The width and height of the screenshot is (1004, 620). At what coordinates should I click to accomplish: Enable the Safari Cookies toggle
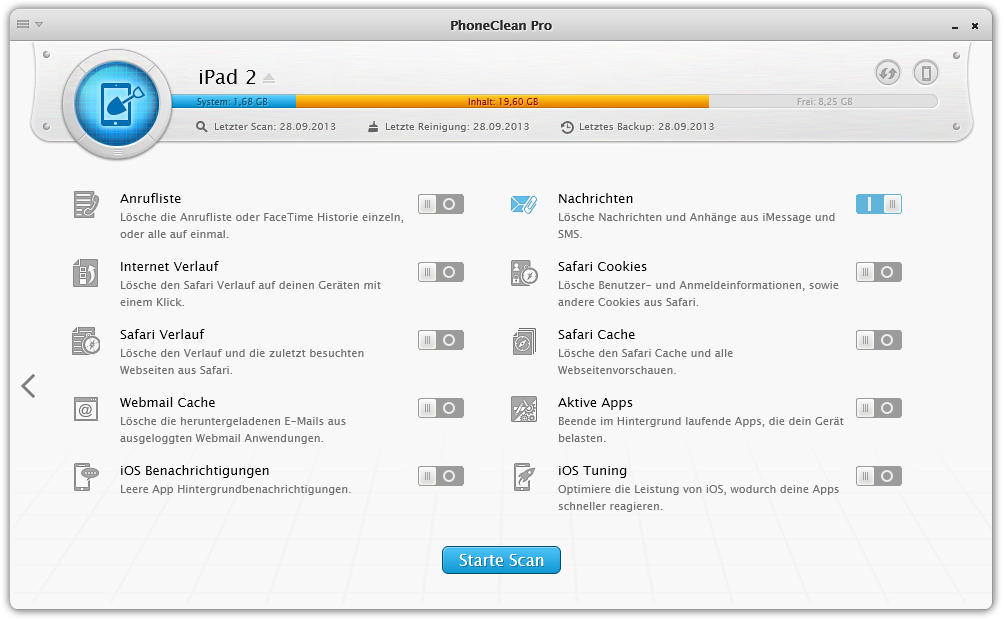point(878,272)
